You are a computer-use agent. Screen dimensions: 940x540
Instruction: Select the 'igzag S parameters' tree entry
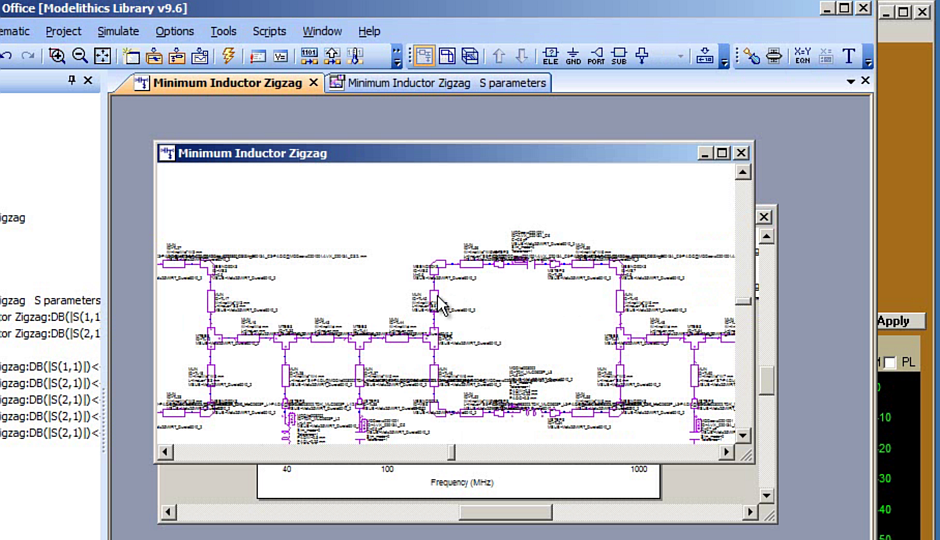click(50, 300)
